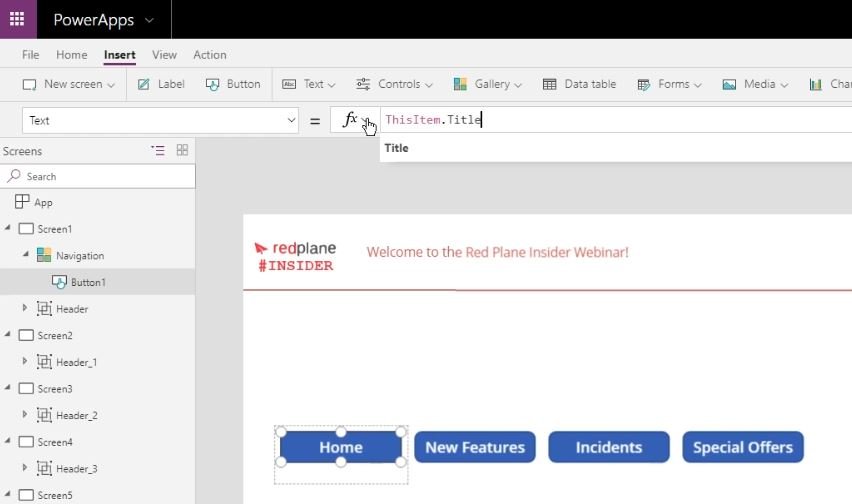
Task: Select Header_1 in the tree
Action: pyautogui.click(x=77, y=362)
